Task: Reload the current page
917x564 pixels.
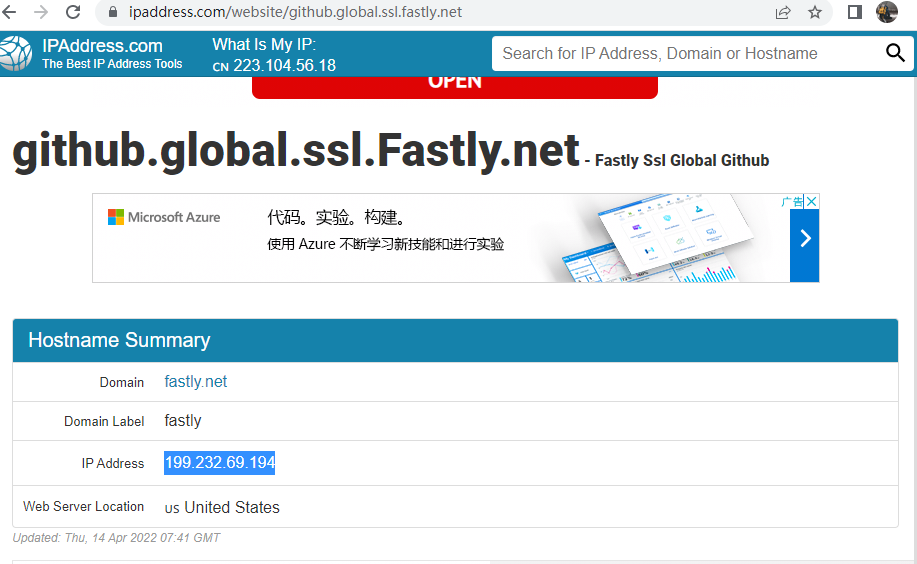Action: coord(73,12)
